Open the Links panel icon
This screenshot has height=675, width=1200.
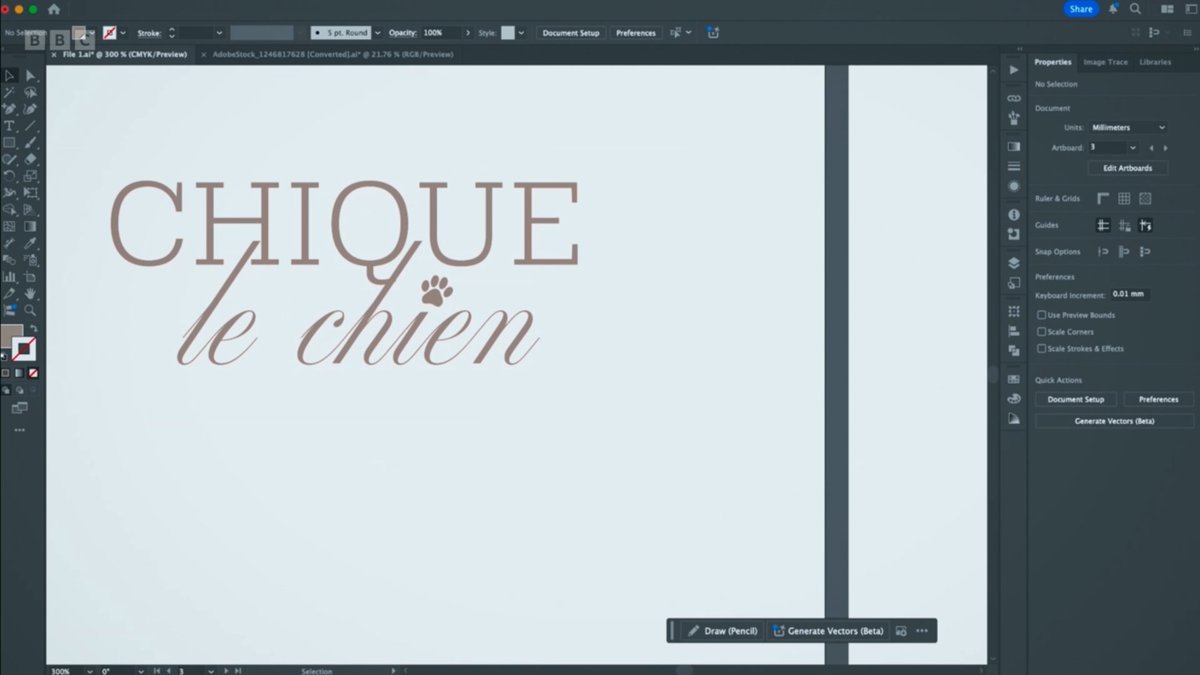coord(1014,98)
